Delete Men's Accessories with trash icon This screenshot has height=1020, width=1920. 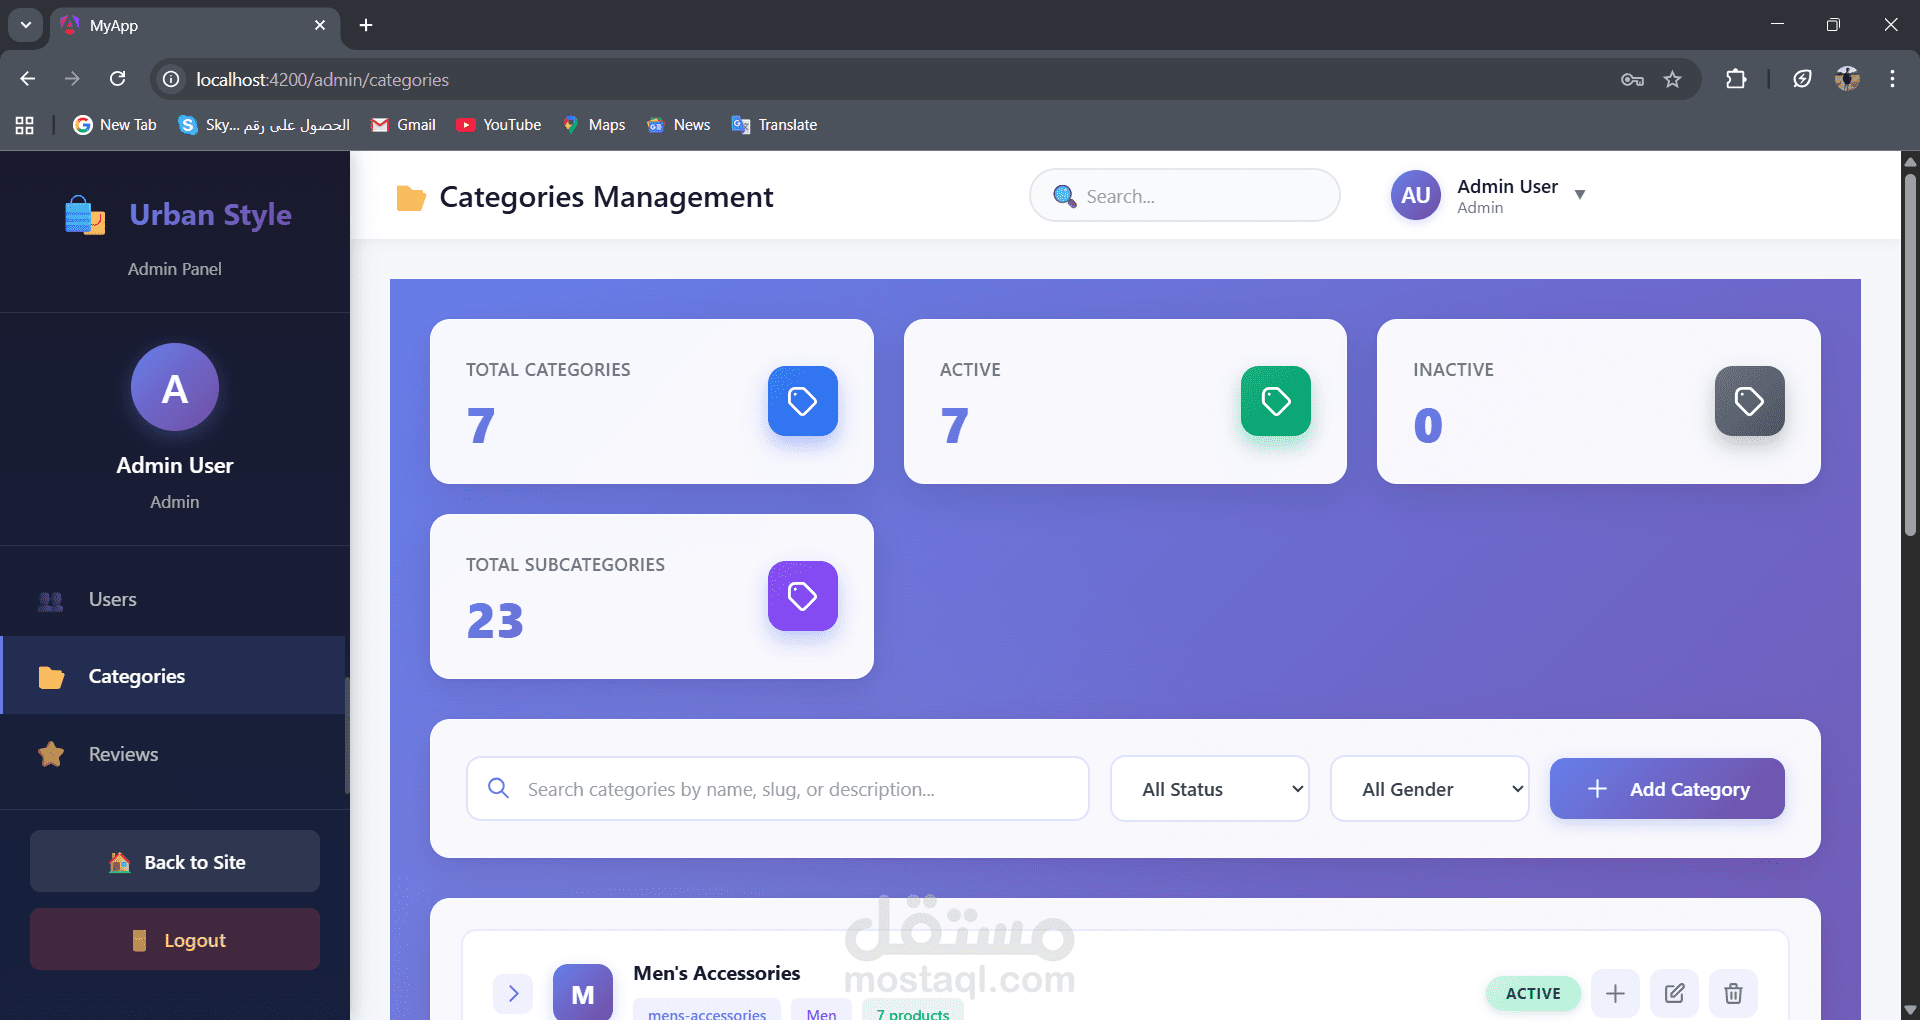tap(1734, 993)
